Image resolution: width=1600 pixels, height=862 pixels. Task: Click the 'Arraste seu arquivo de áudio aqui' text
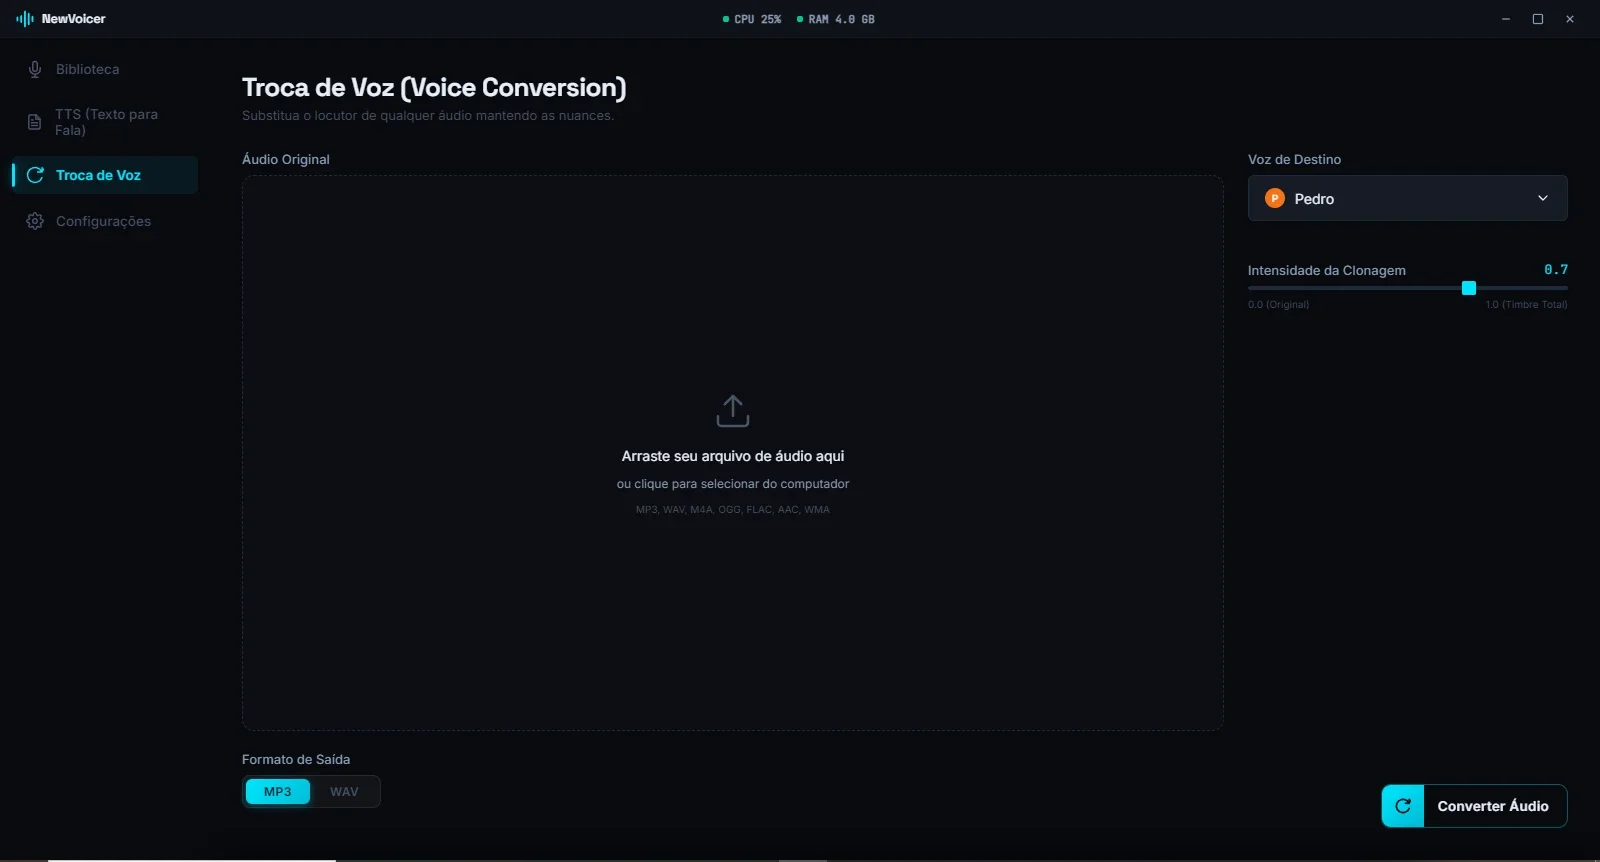733,456
